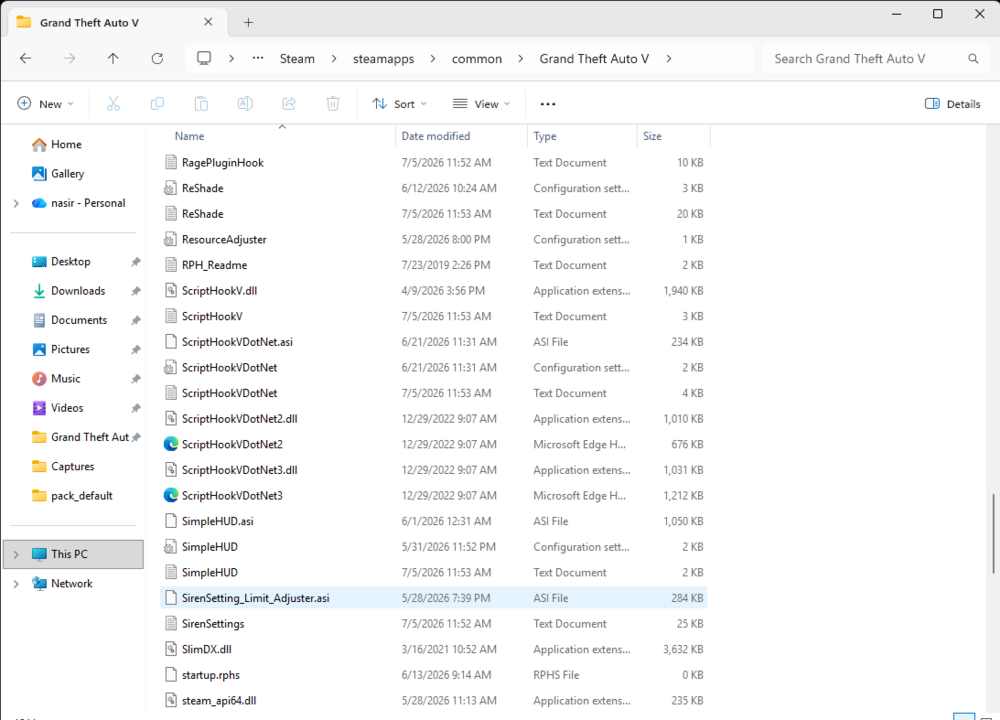Select RPH_Readme file
Viewport: 1000px width, 720px height.
[x=434, y=265]
